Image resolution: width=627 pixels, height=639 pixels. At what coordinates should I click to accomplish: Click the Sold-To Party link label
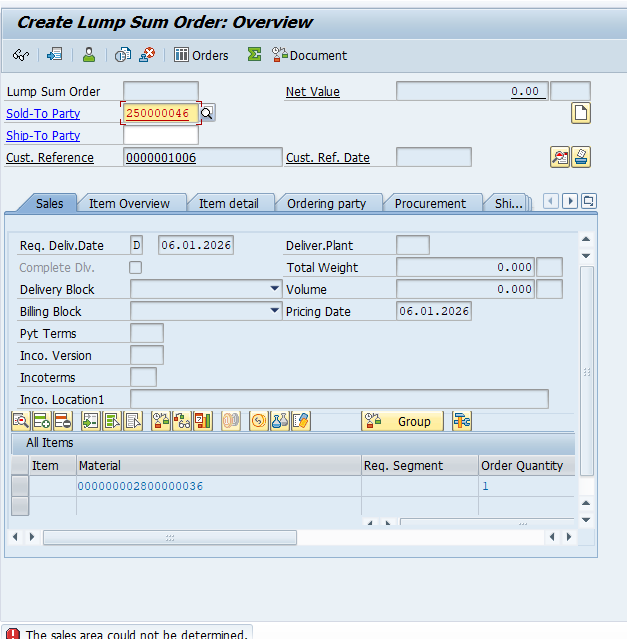[x=43, y=114]
